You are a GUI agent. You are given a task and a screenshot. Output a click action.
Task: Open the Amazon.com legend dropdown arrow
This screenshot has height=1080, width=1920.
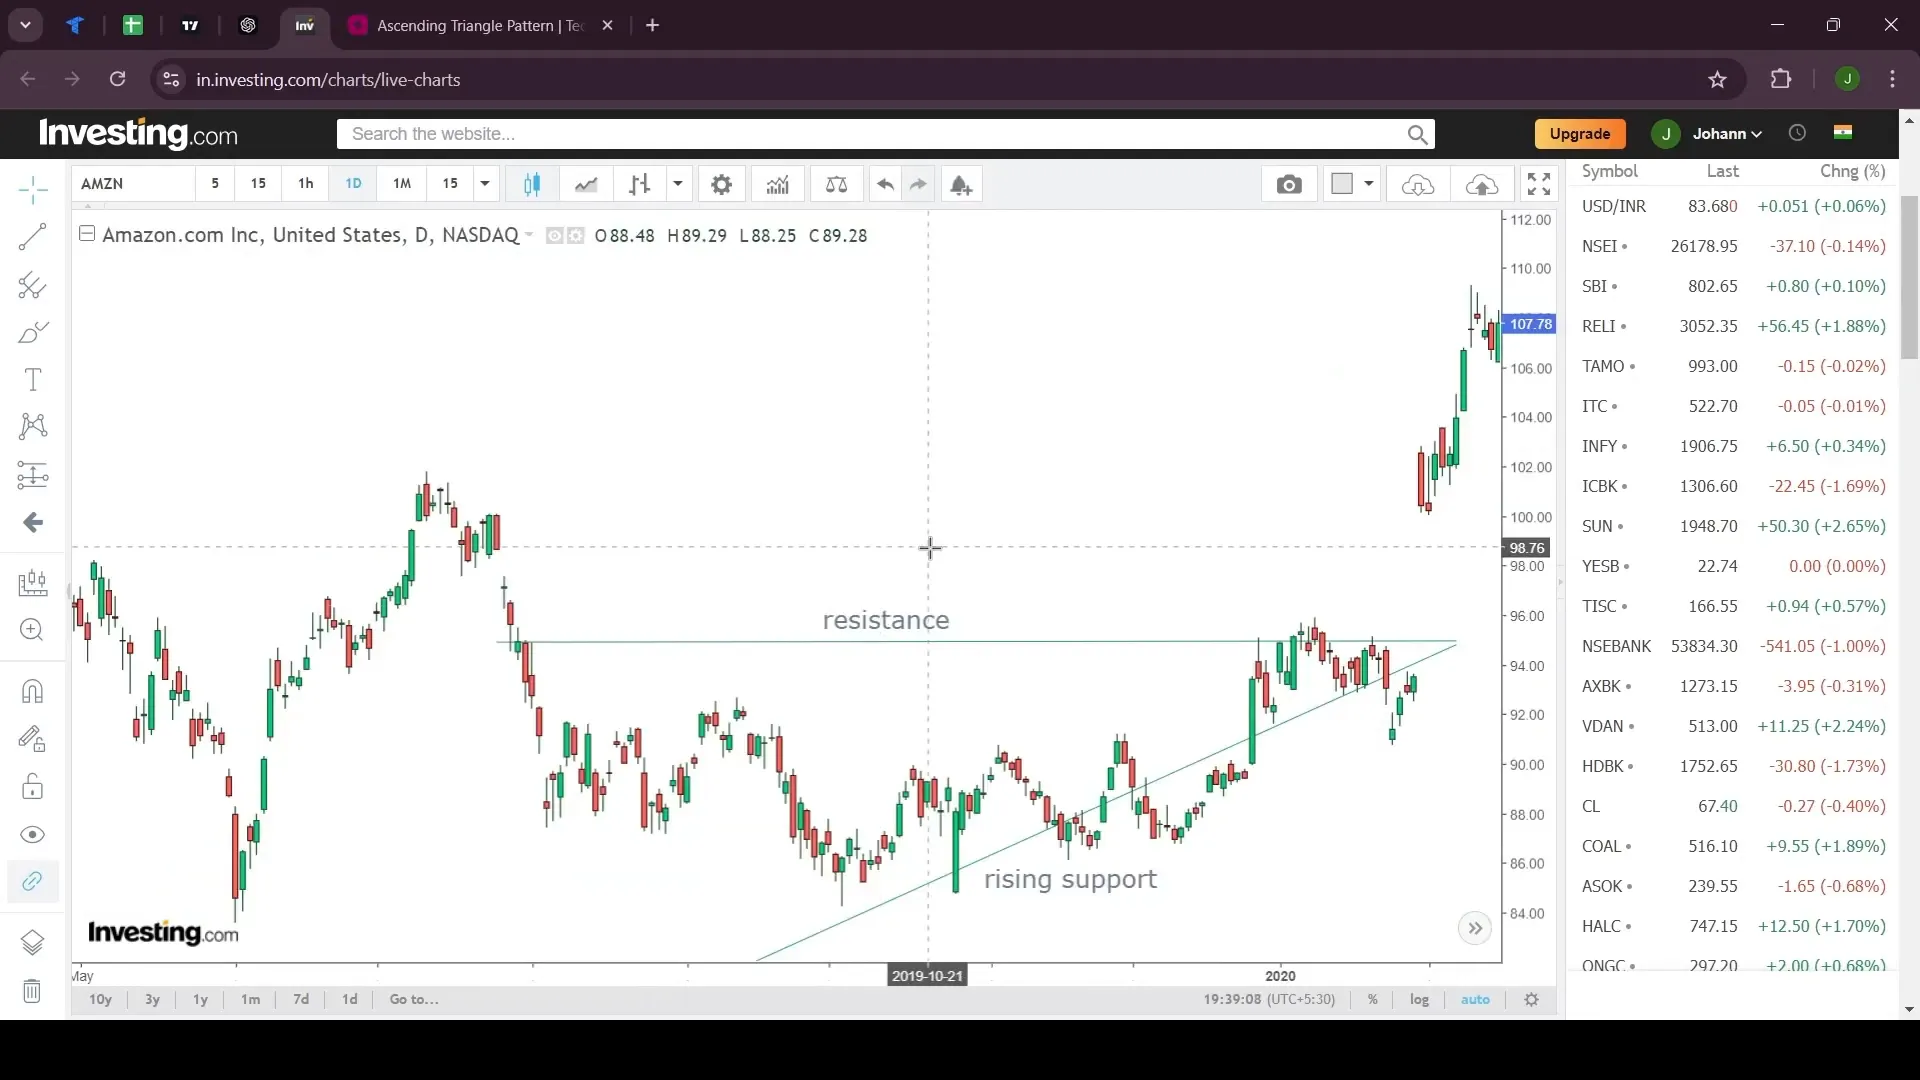(x=529, y=235)
